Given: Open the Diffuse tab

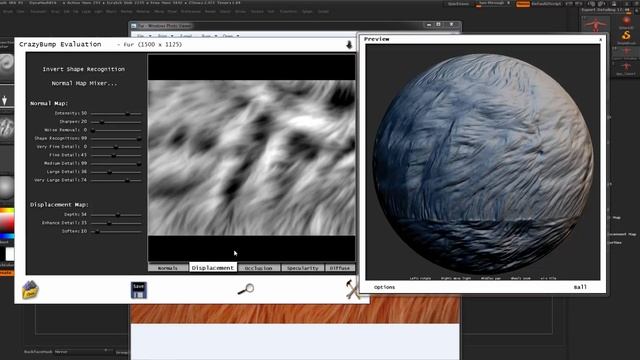Looking at the screenshot, I should (x=340, y=268).
